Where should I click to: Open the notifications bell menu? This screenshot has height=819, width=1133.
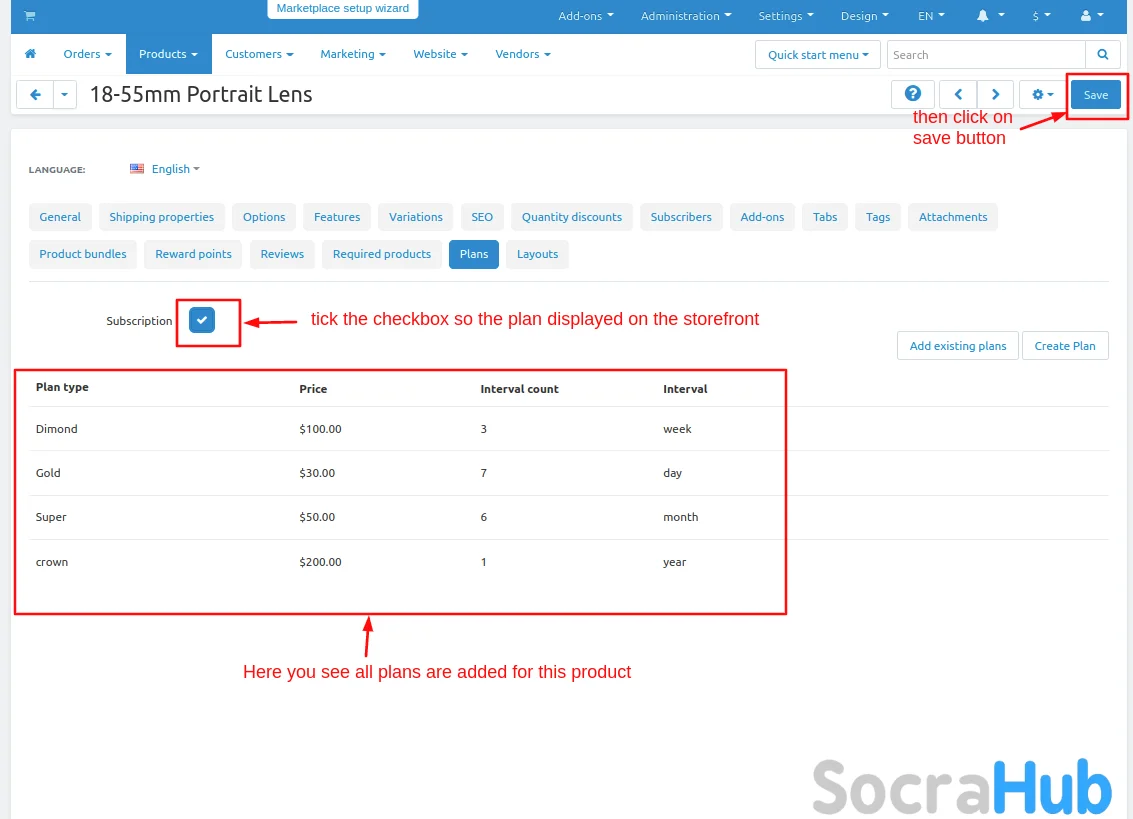(x=988, y=16)
